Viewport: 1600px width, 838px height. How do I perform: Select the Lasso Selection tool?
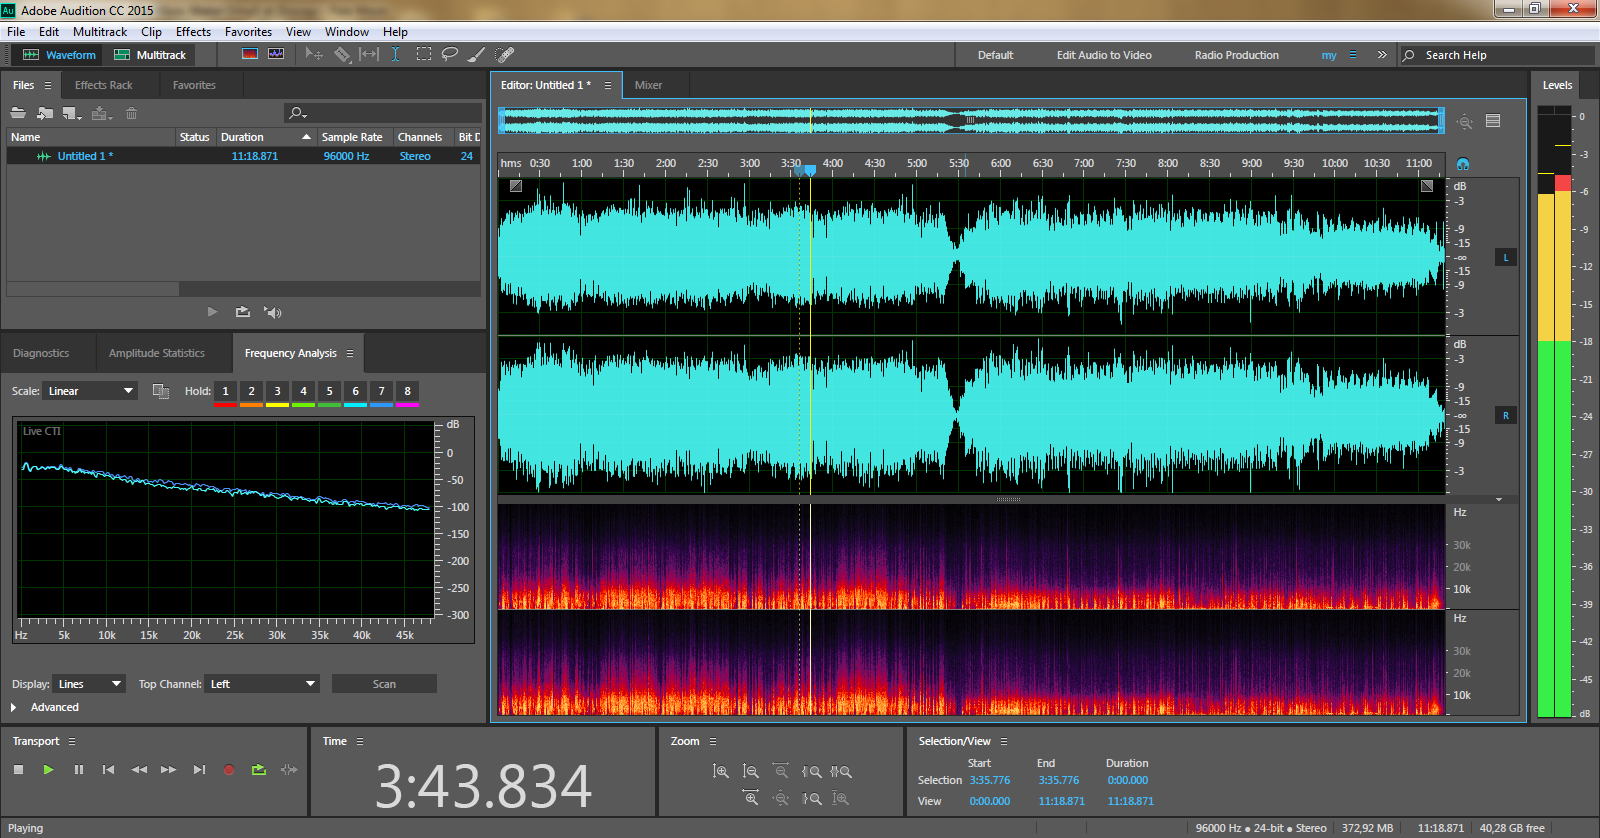450,55
